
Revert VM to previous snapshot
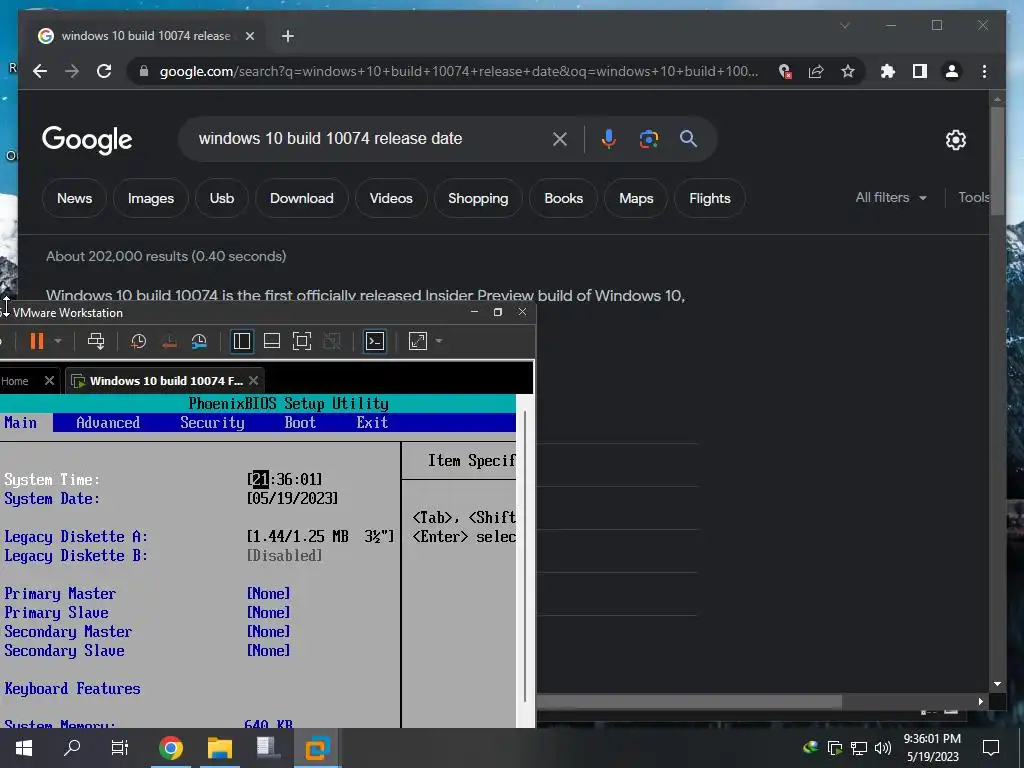[169, 341]
